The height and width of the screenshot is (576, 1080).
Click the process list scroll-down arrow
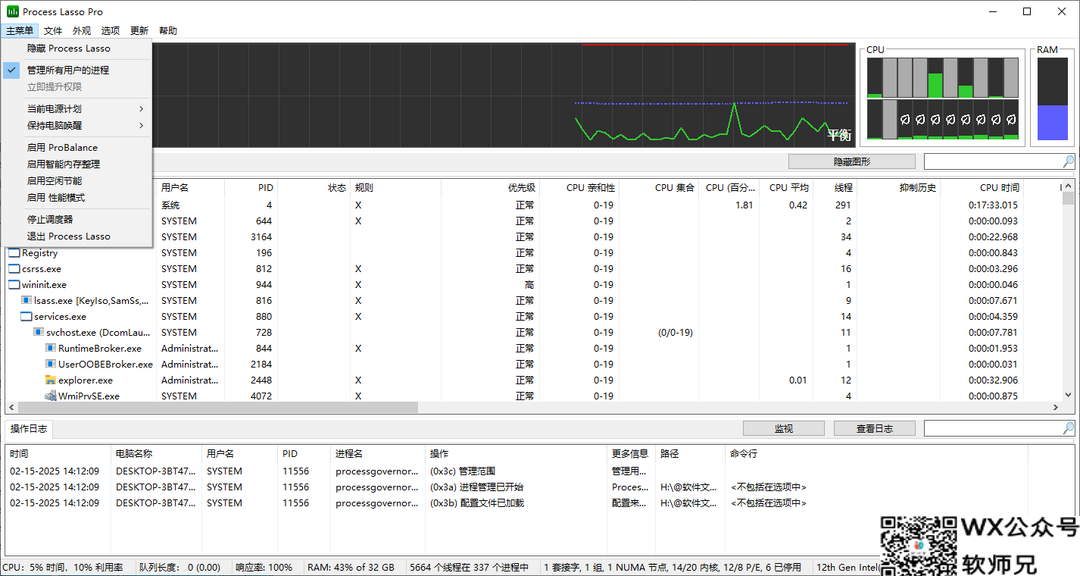(1068, 395)
